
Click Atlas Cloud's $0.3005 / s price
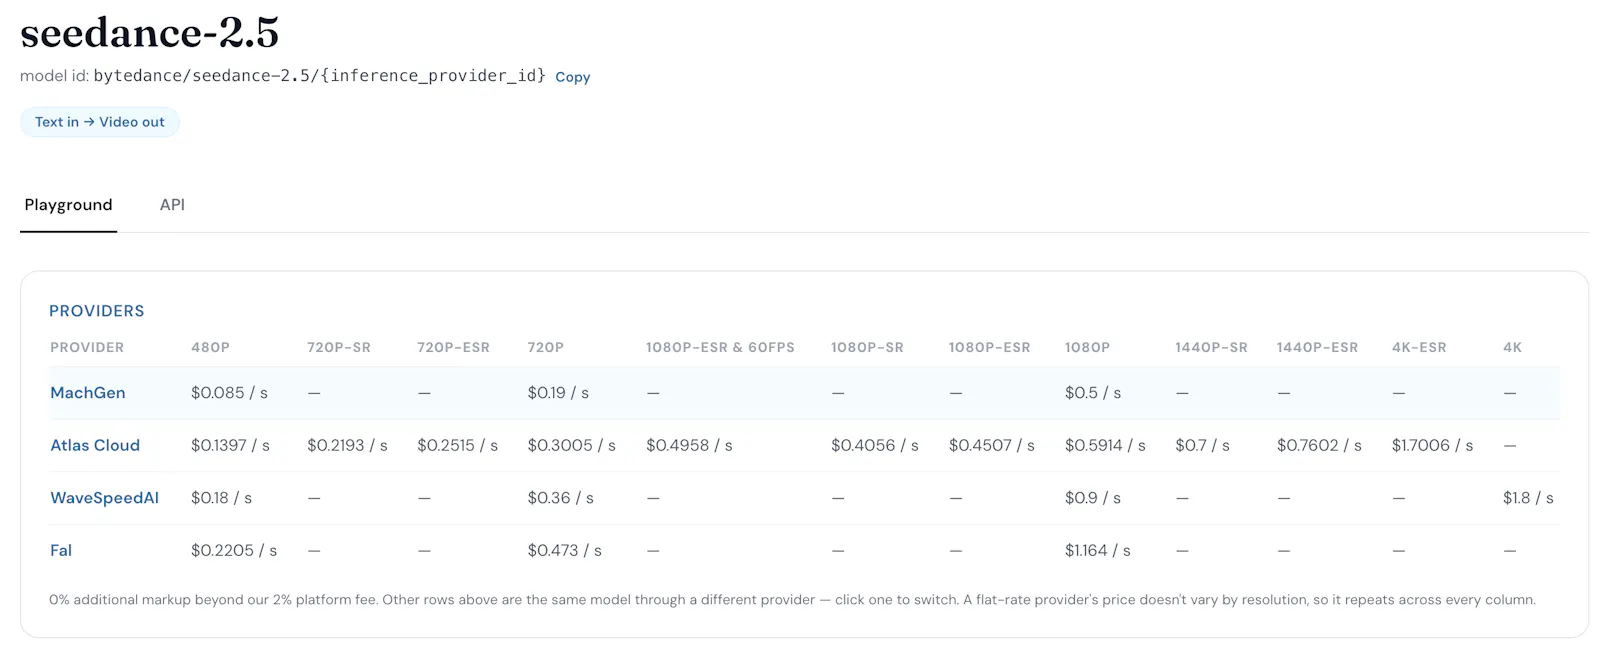(572, 446)
